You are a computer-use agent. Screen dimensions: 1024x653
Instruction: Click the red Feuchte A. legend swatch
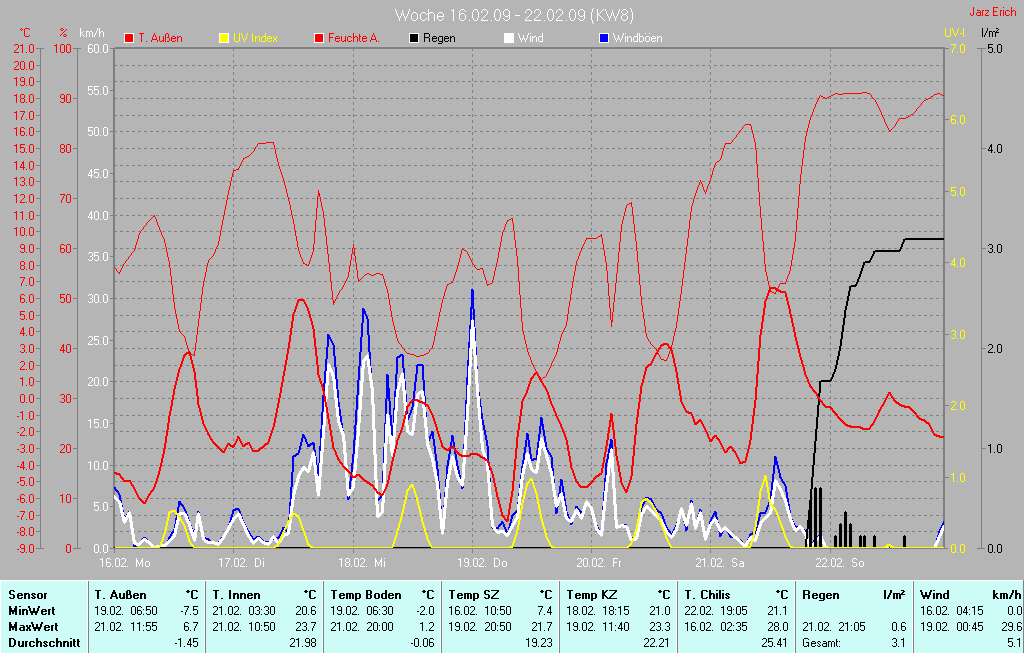pos(319,39)
